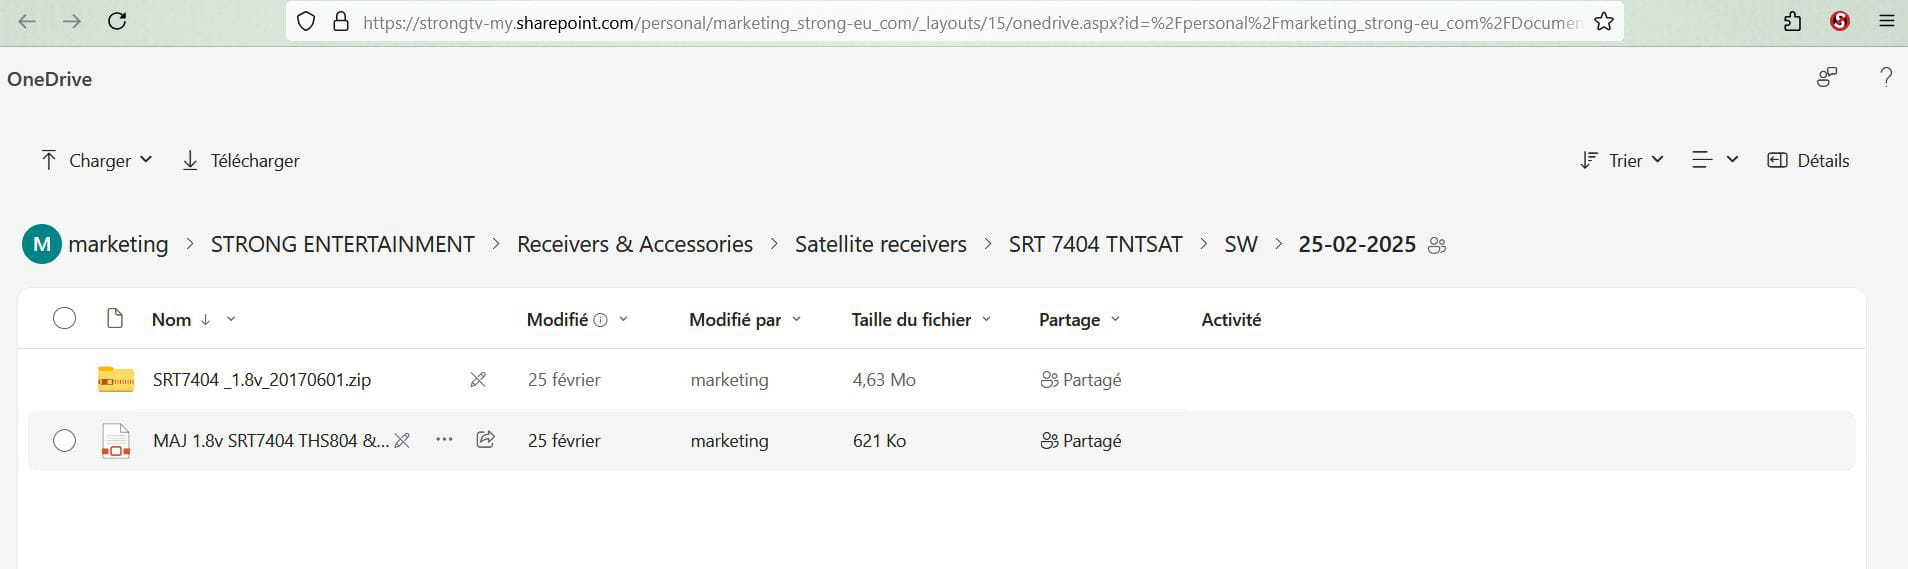The height and width of the screenshot is (569, 1908).
Task: Bookmark this page with the star icon
Action: click(1604, 21)
